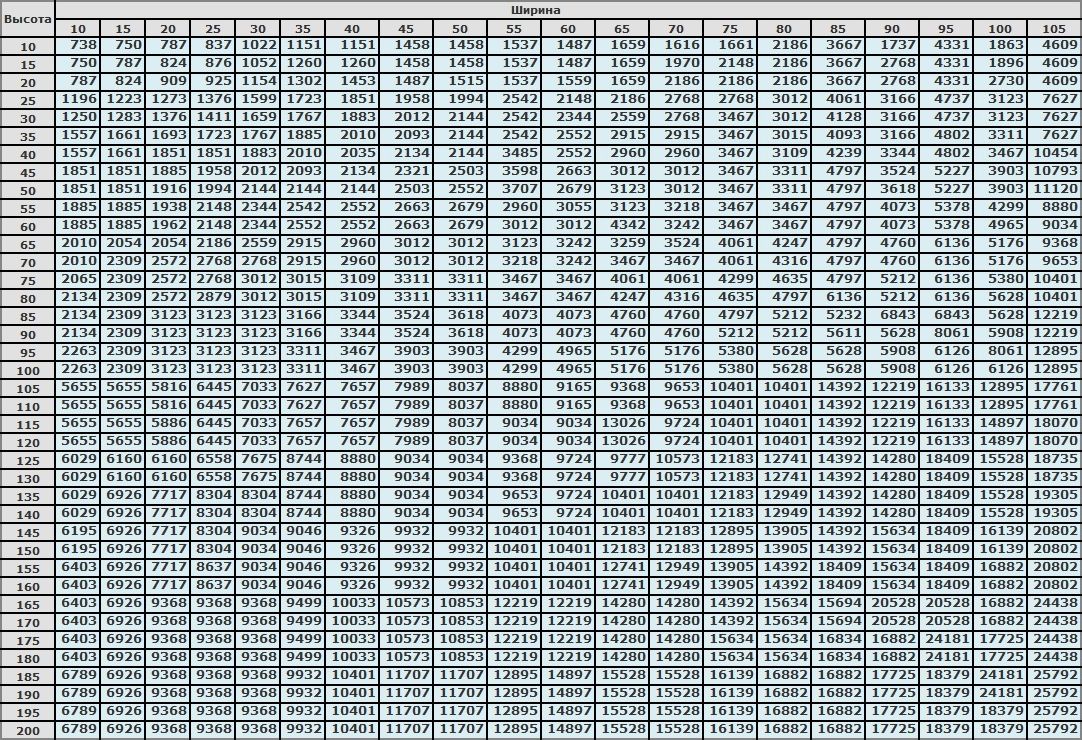Click the "Ширина" table header
The width and height of the screenshot is (1082, 740).
click(x=567, y=9)
